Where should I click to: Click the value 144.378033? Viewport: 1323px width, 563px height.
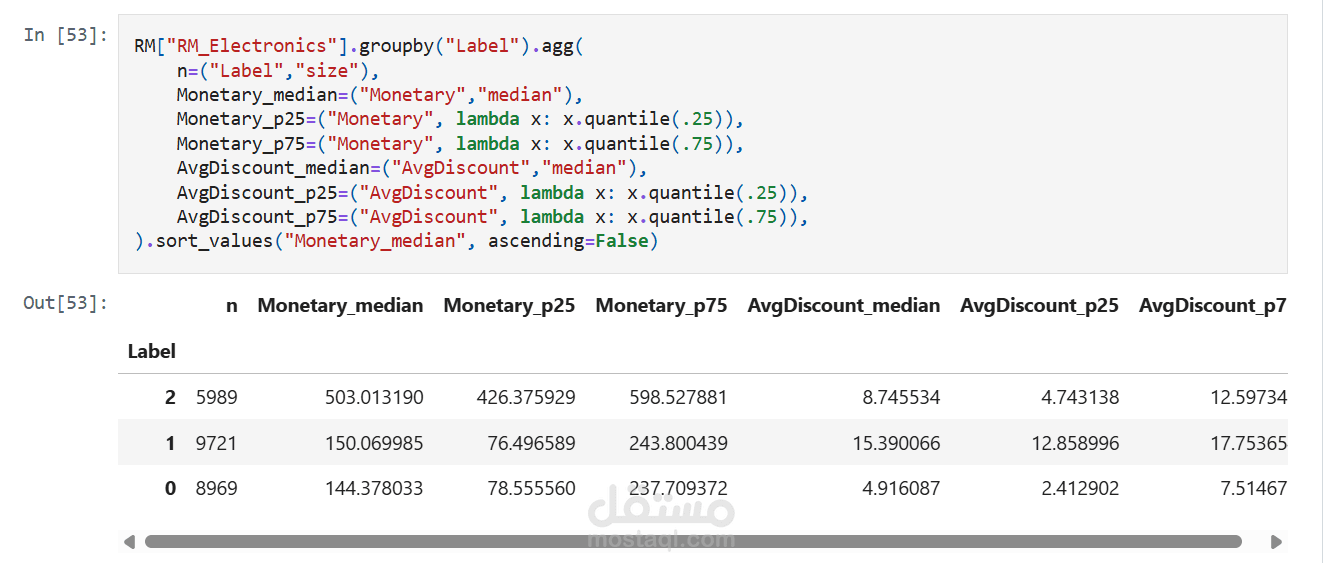[374, 489]
